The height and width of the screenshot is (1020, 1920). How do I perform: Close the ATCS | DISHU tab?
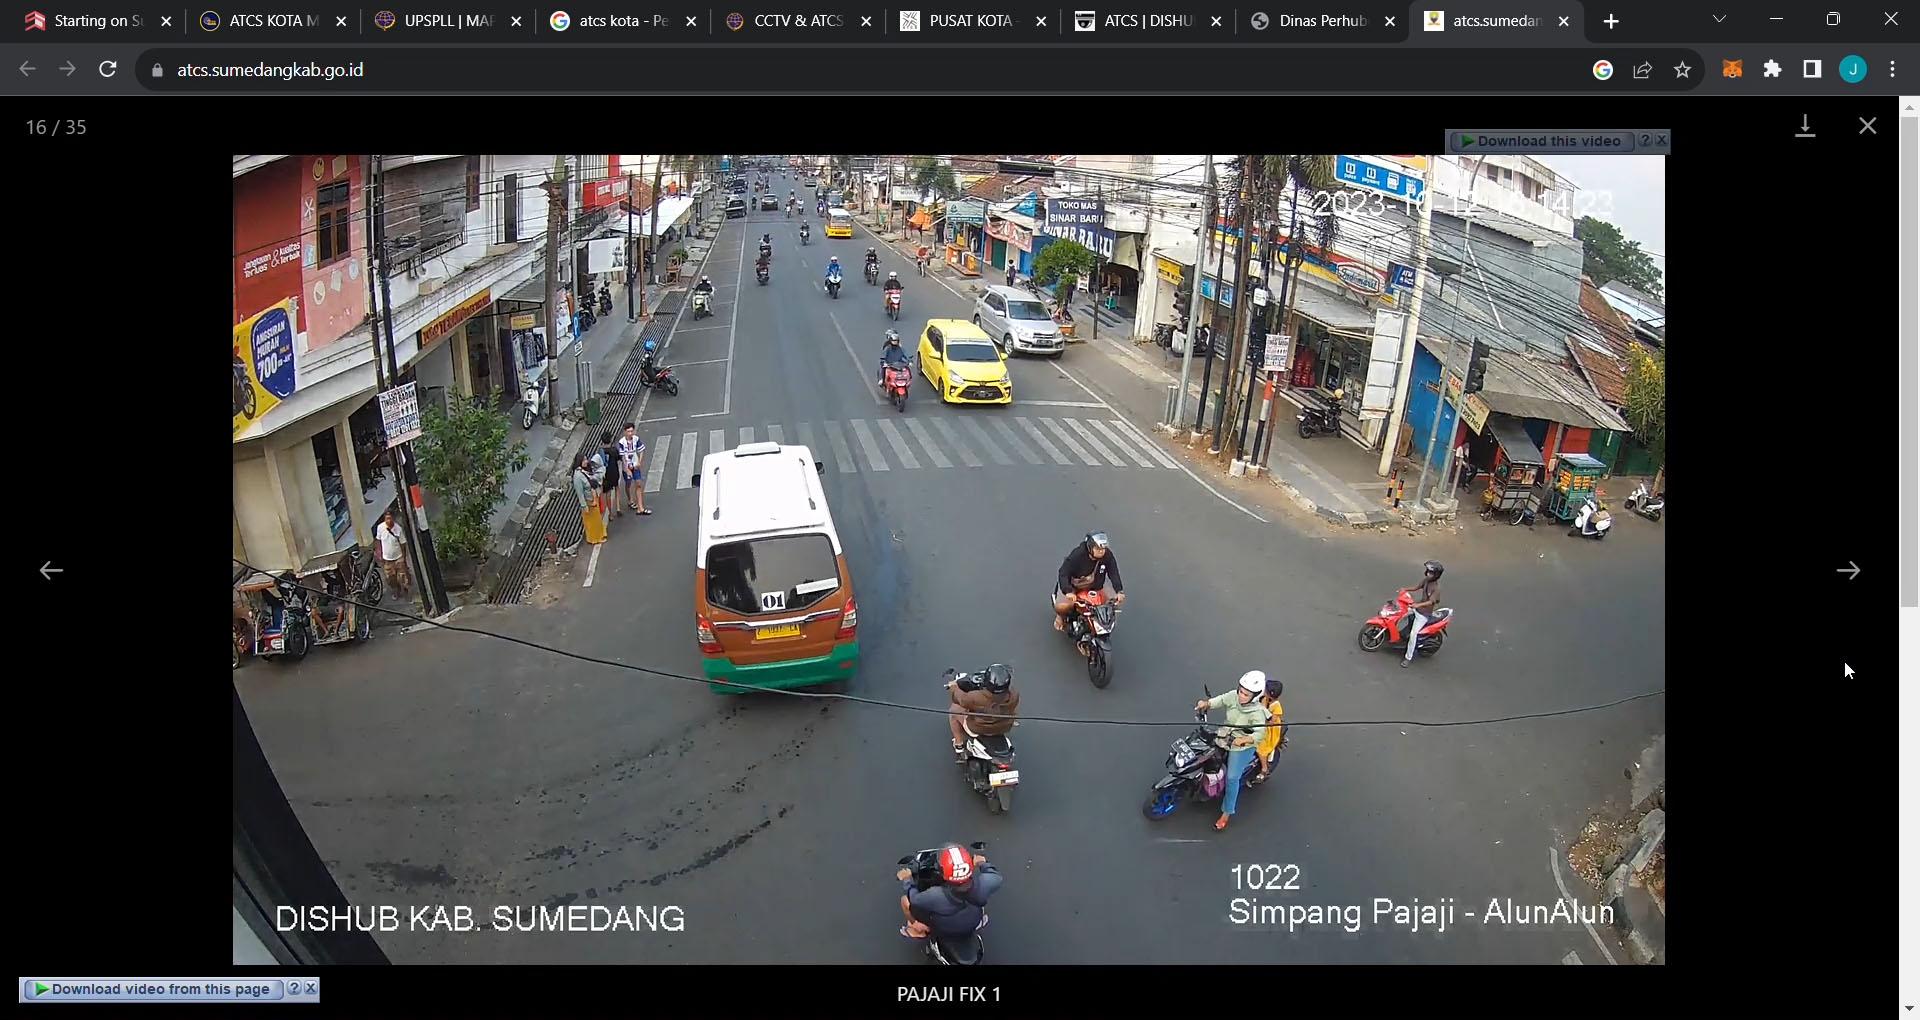tap(1216, 21)
